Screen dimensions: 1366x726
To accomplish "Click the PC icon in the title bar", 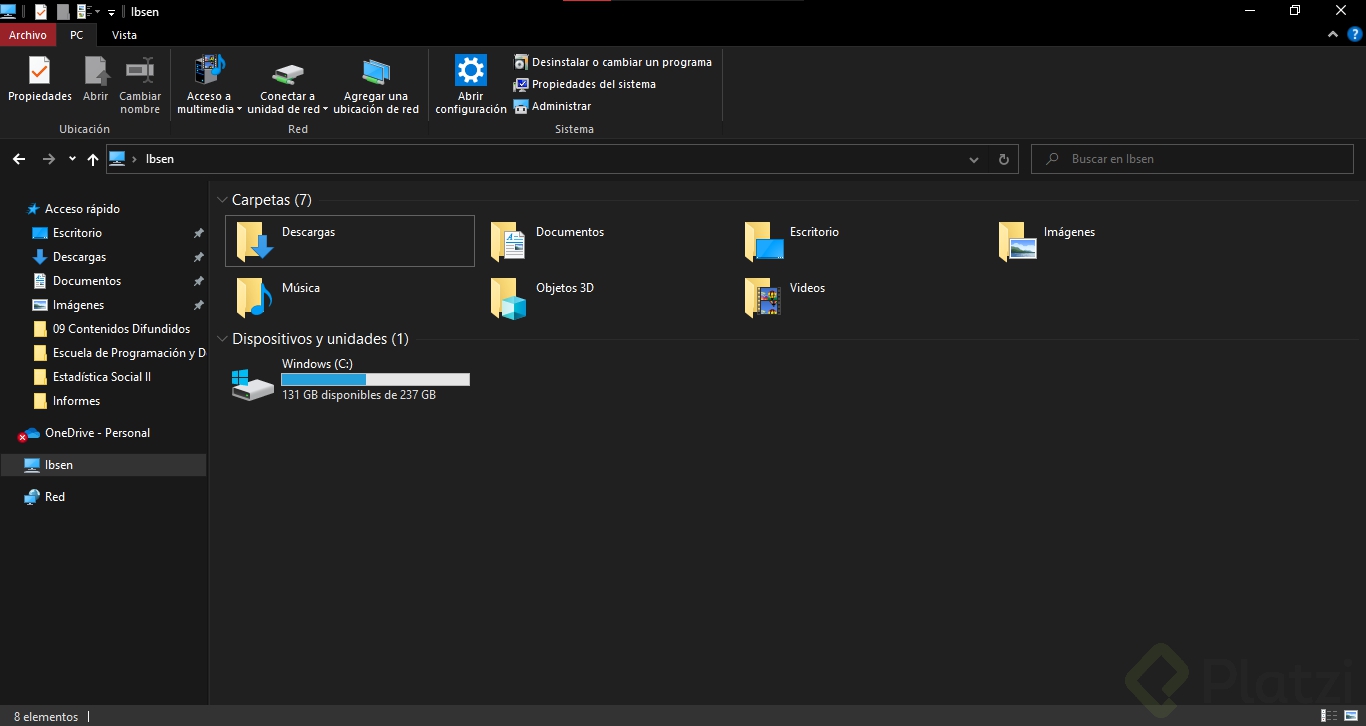I will pos(8,12).
